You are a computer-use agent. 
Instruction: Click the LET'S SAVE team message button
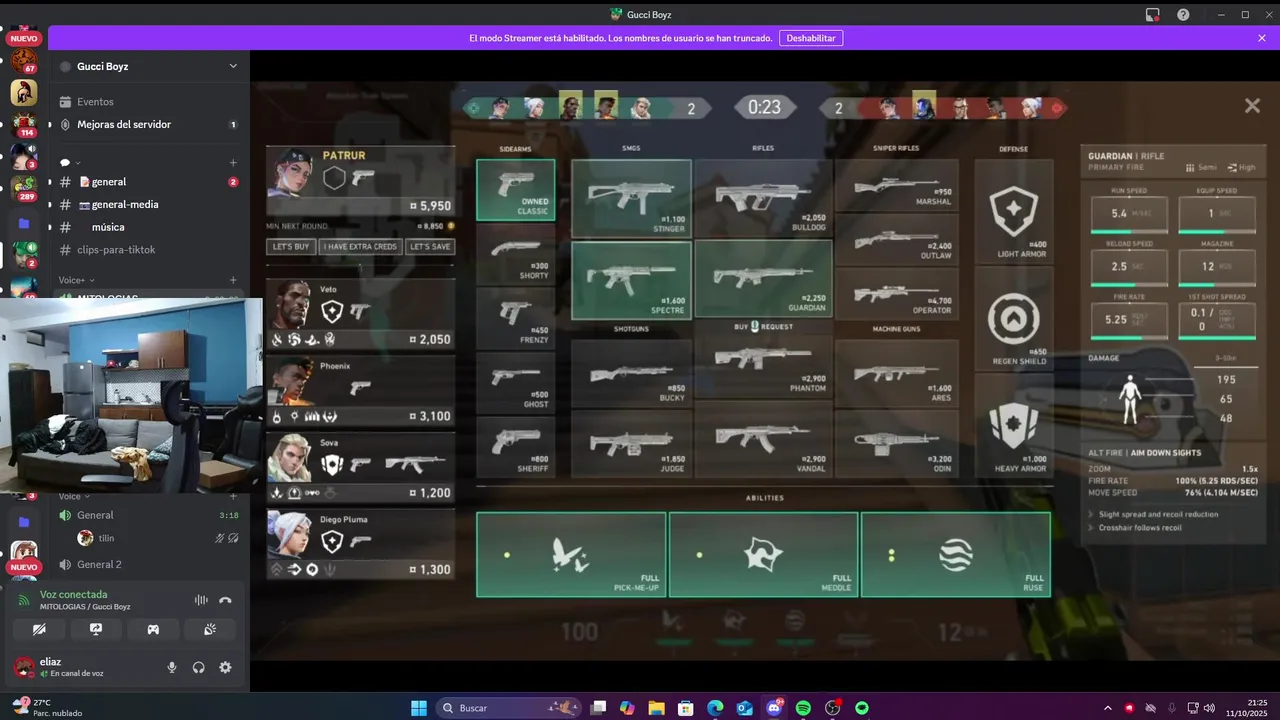(x=430, y=246)
